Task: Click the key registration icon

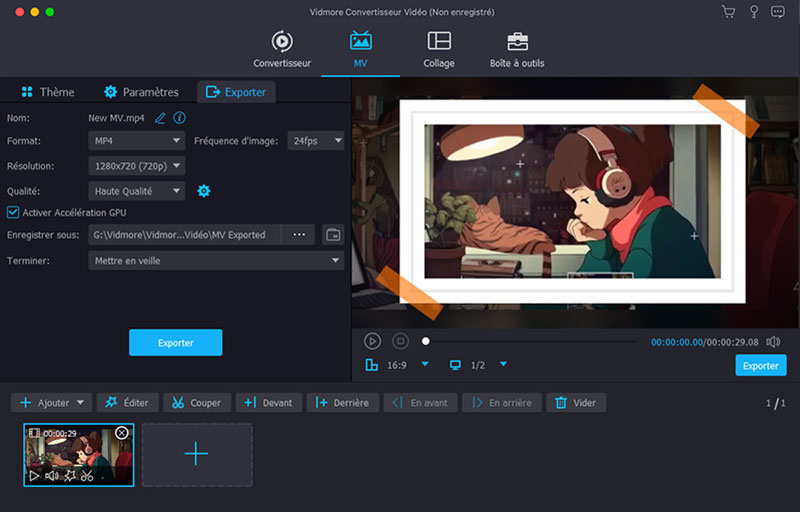Action: click(x=754, y=12)
